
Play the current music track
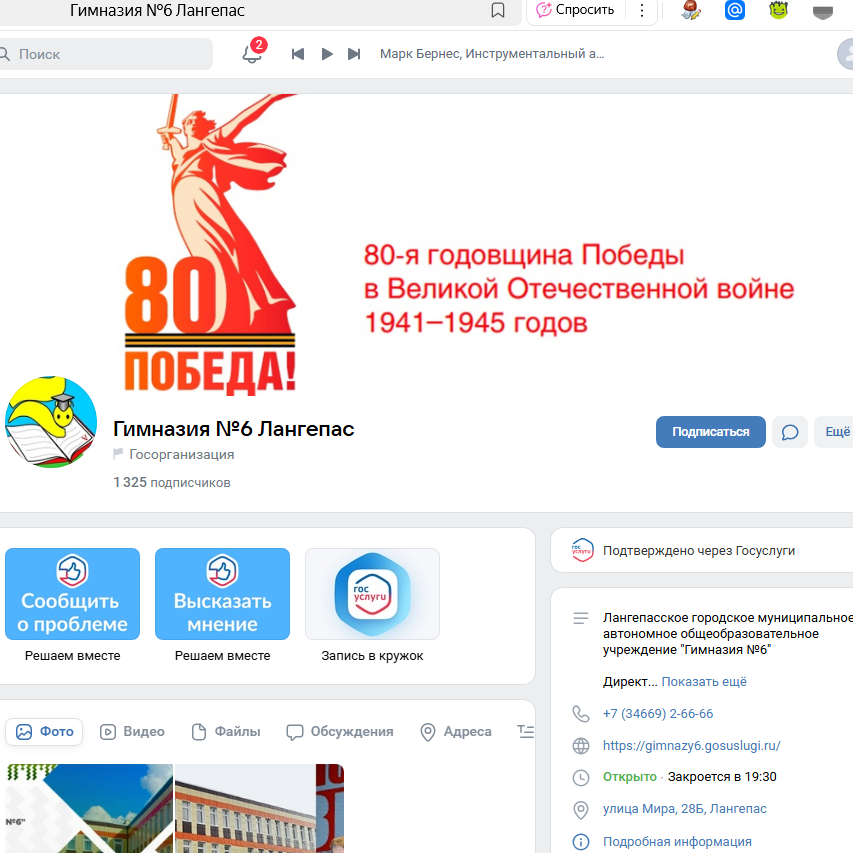click(x=326, y=54)
